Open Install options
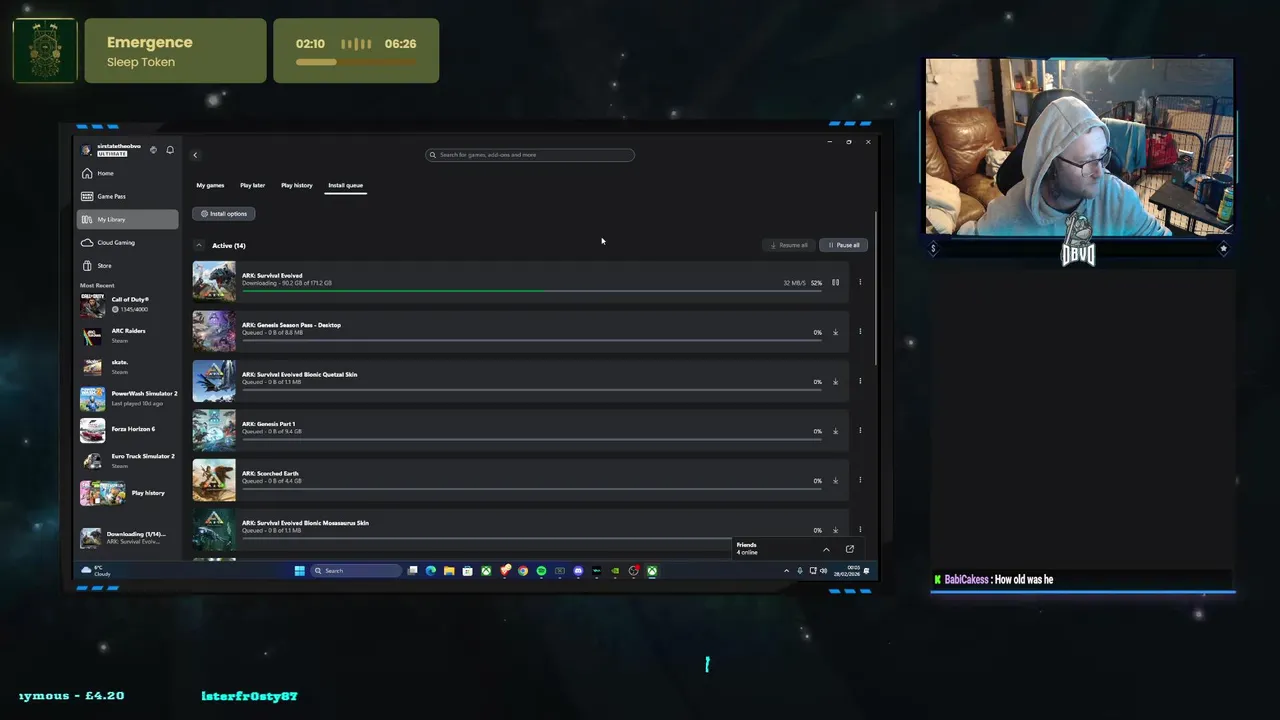 pyautogui.click(x=224, y=213)
